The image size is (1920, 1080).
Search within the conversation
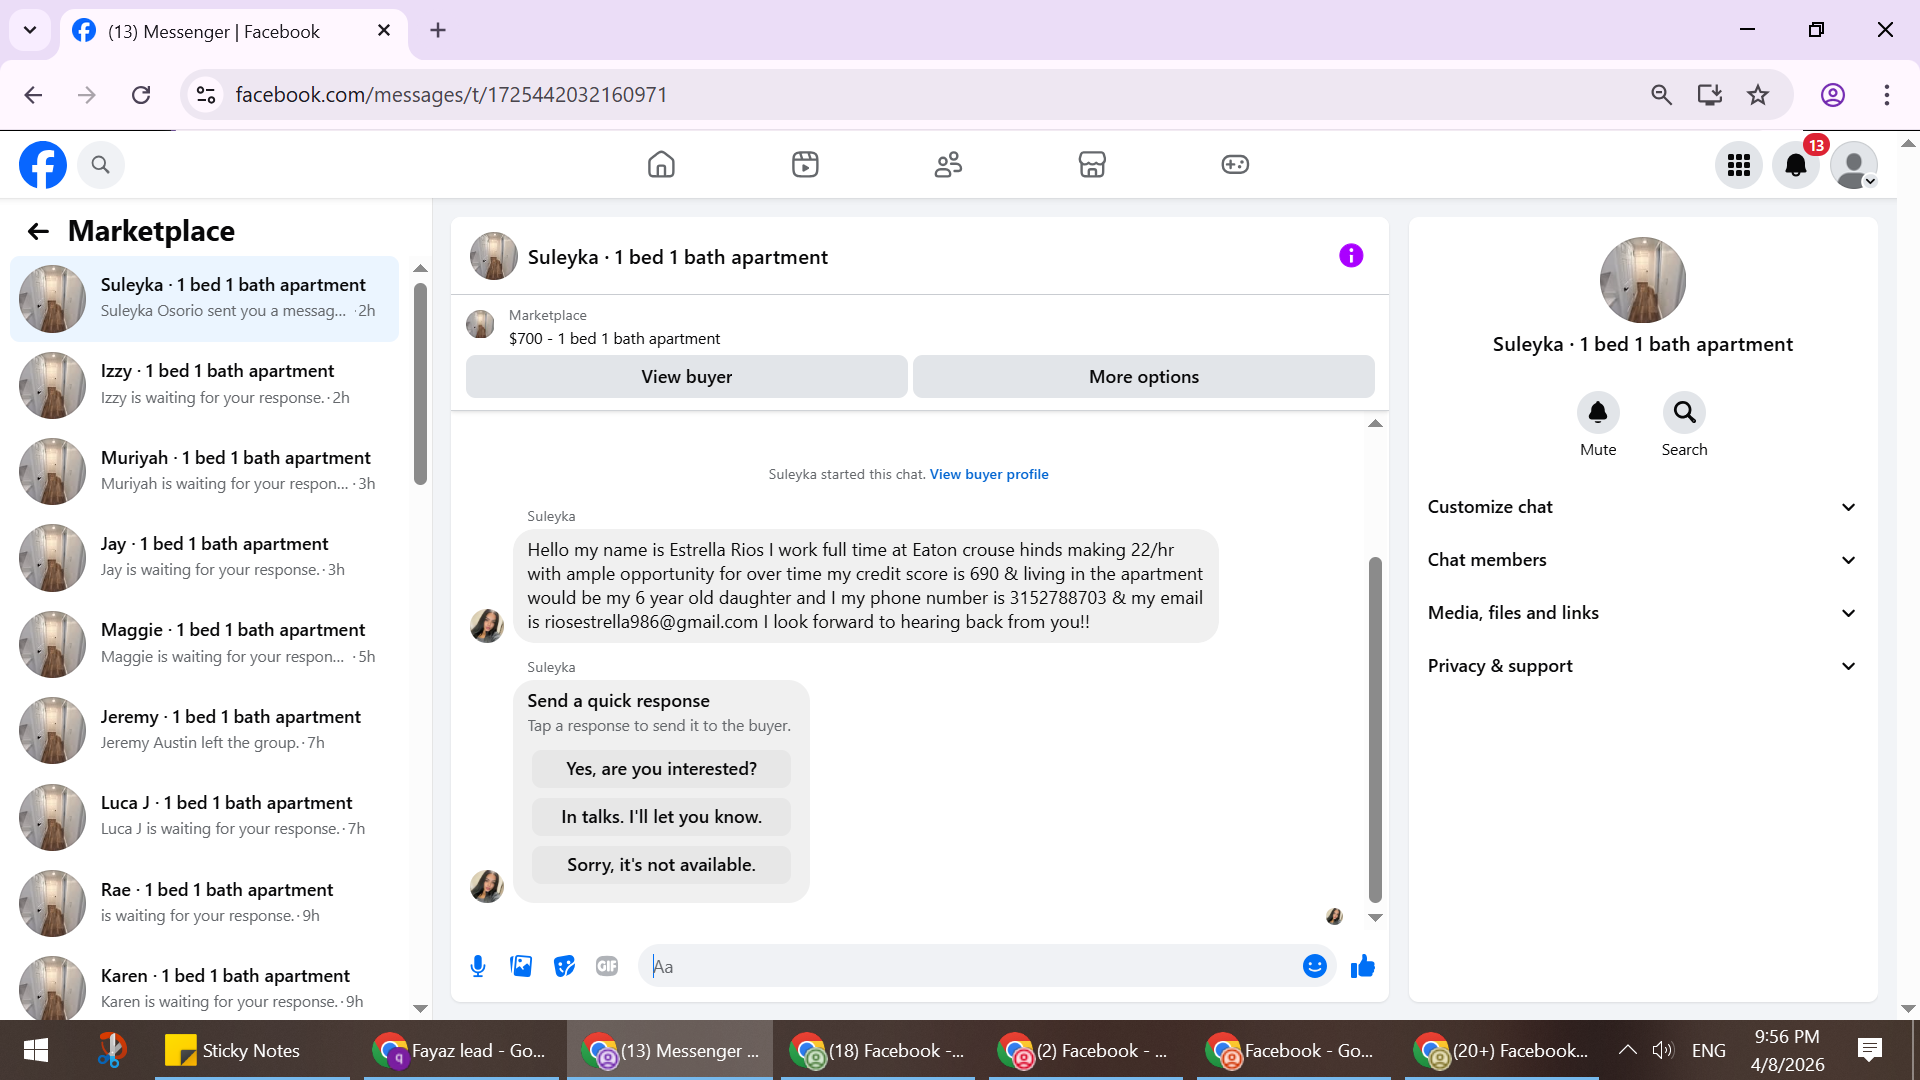1684,413
